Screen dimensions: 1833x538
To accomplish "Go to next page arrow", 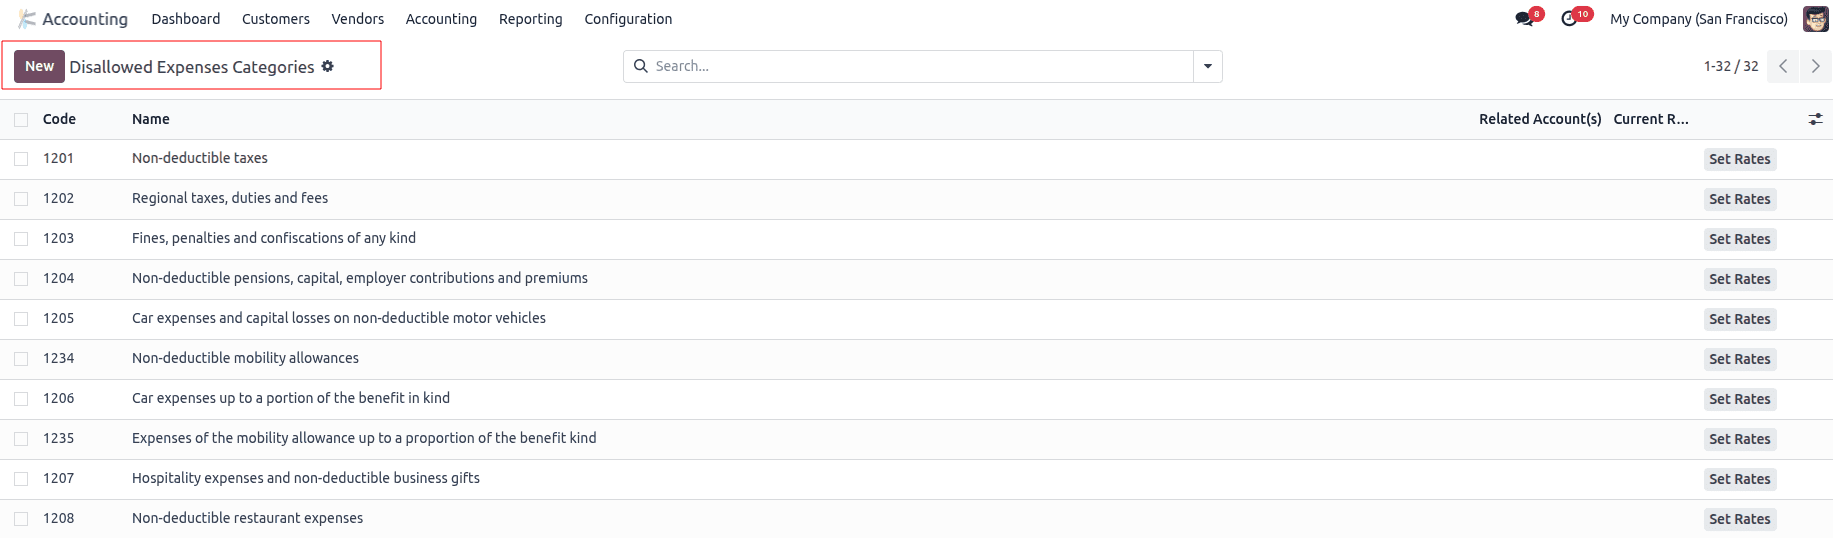I will [x=1815, y=66].
